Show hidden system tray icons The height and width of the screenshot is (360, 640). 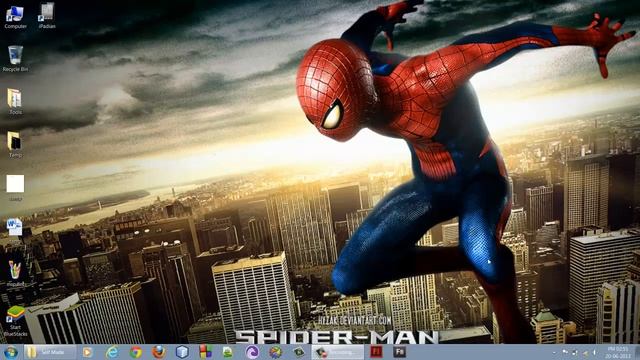coord(554,352)
